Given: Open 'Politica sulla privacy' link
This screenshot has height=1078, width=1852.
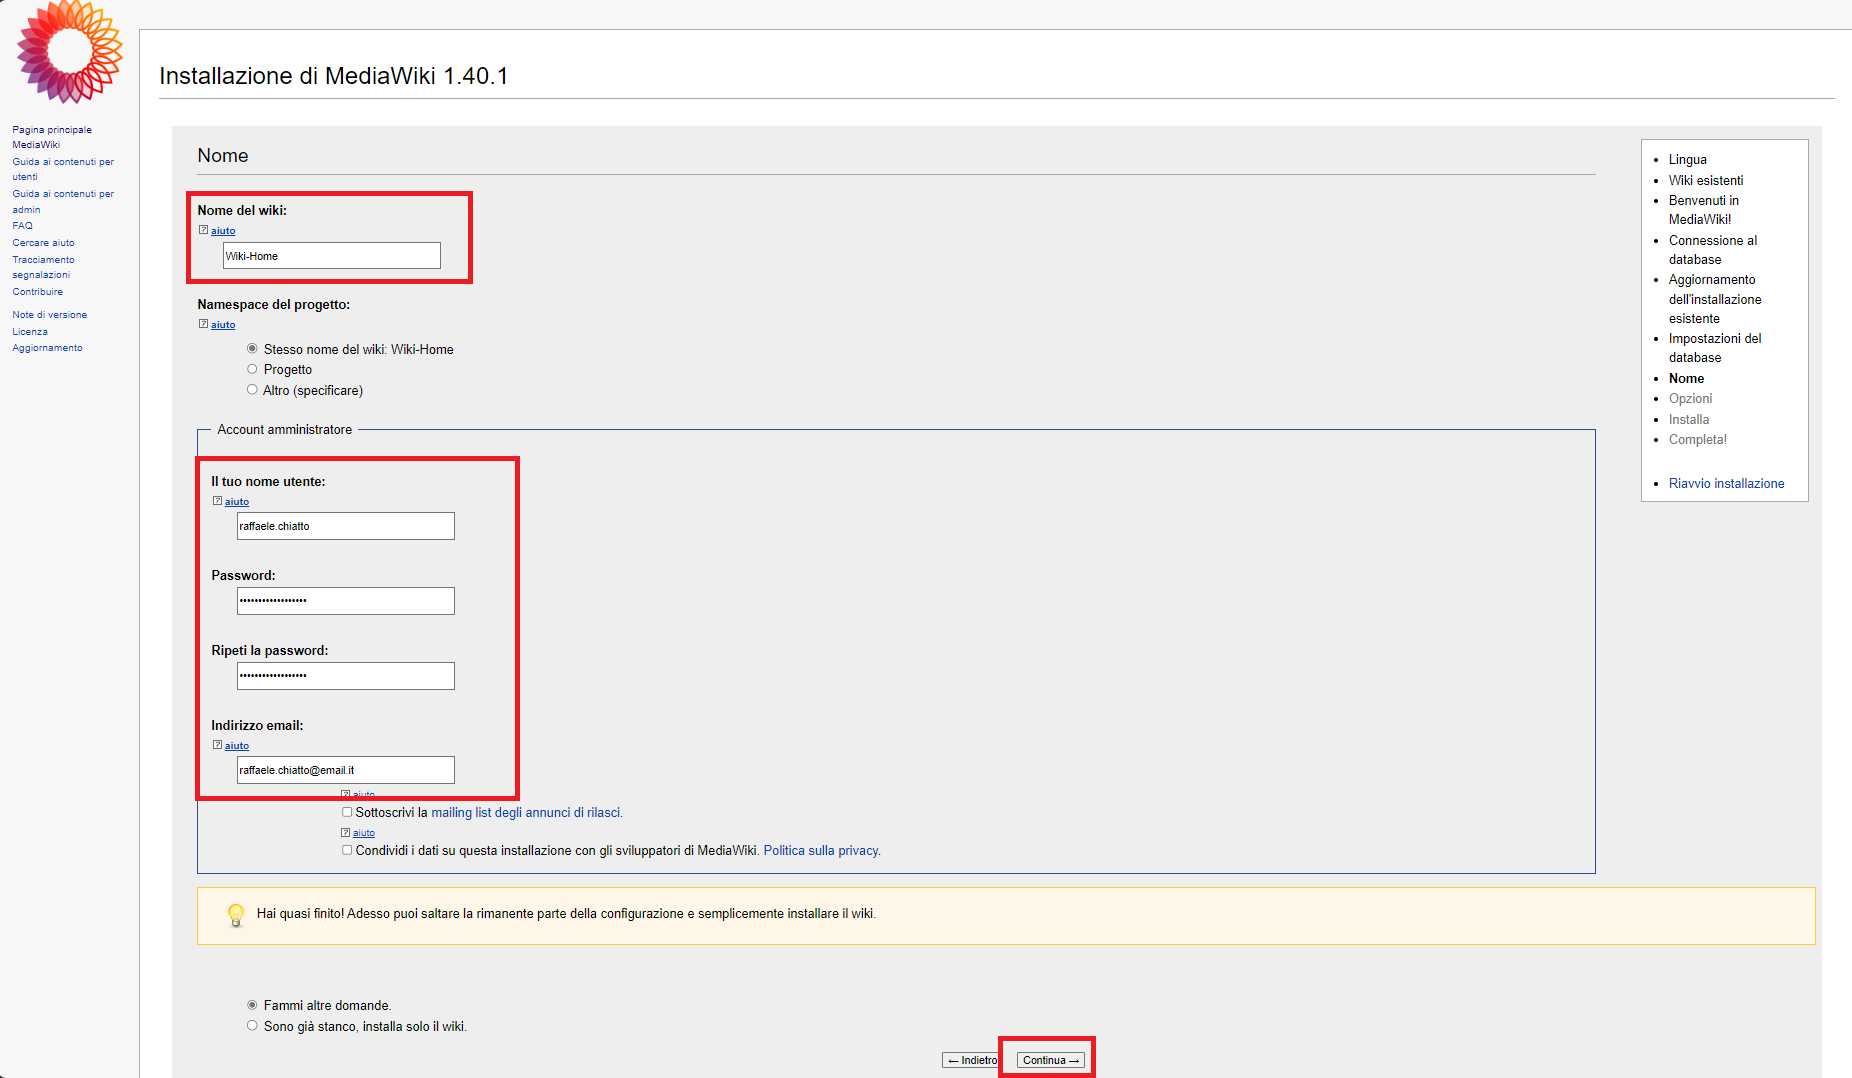Looking at the screenshot, I should [821, 851].
